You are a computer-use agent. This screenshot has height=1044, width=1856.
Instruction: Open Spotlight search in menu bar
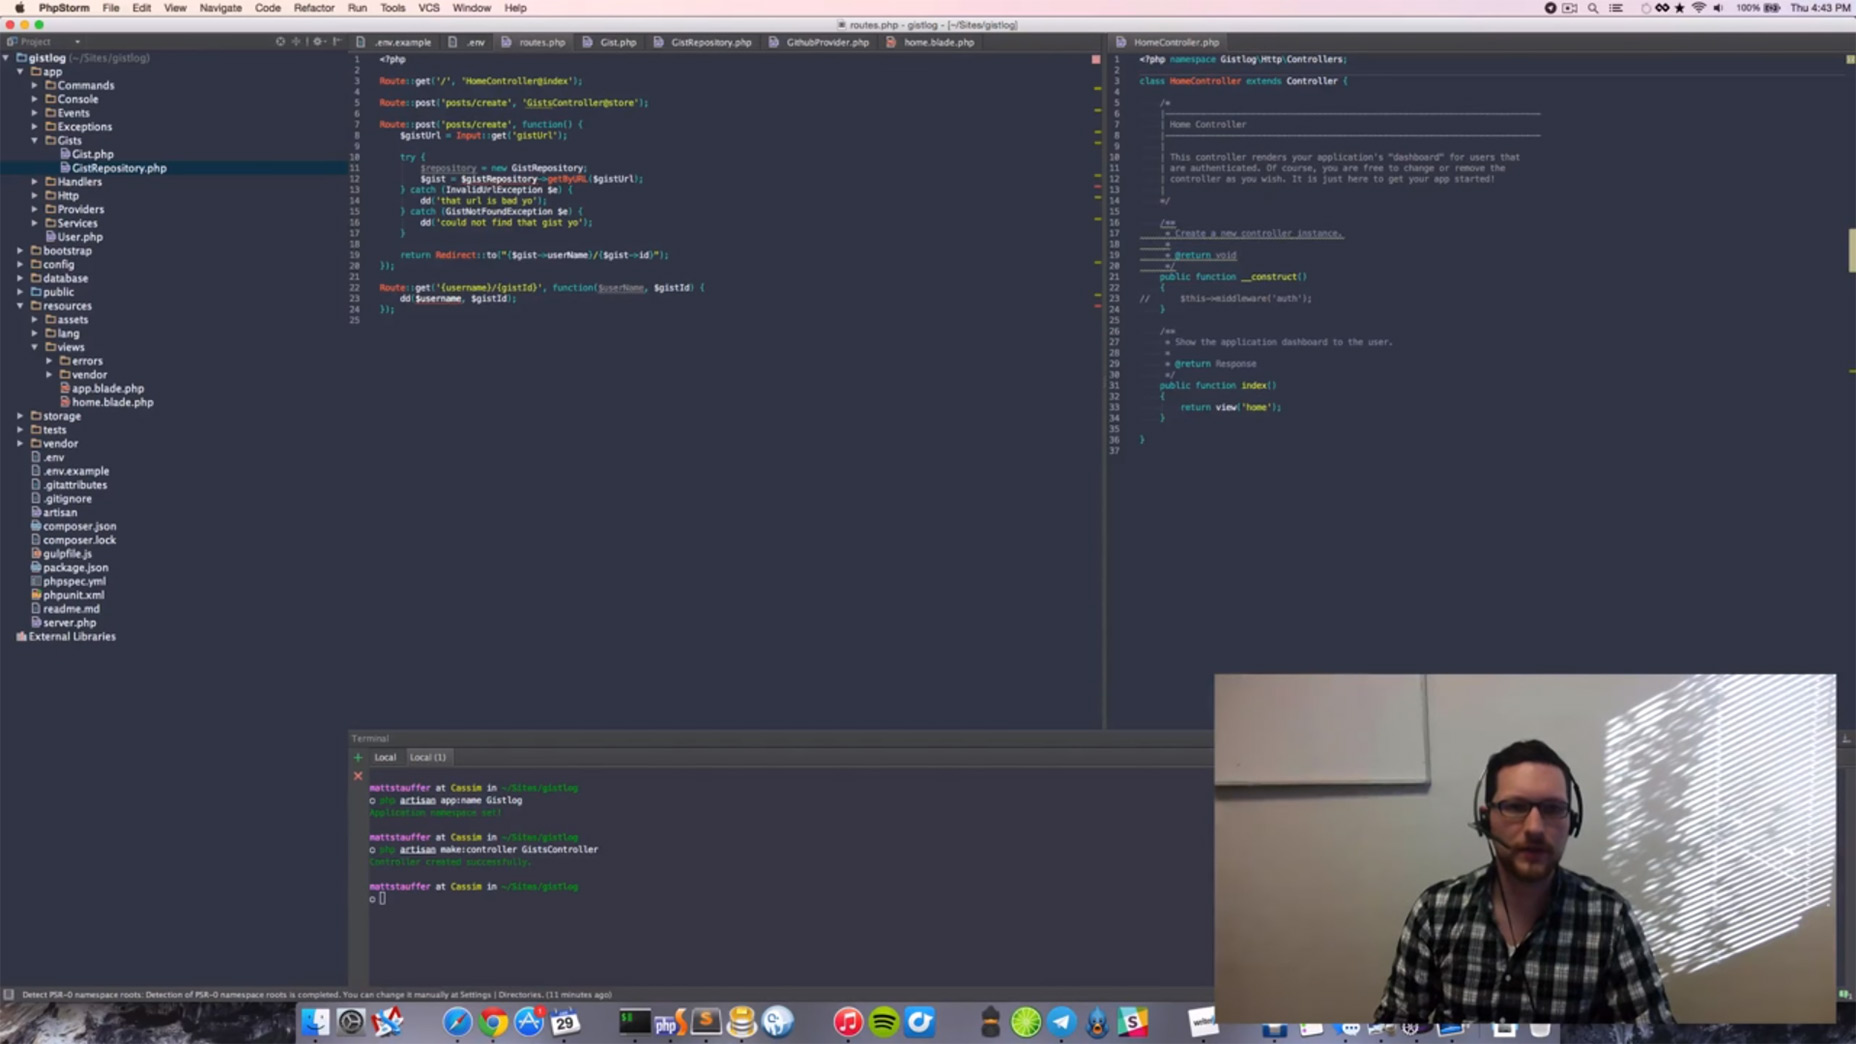click(1593, 8)
